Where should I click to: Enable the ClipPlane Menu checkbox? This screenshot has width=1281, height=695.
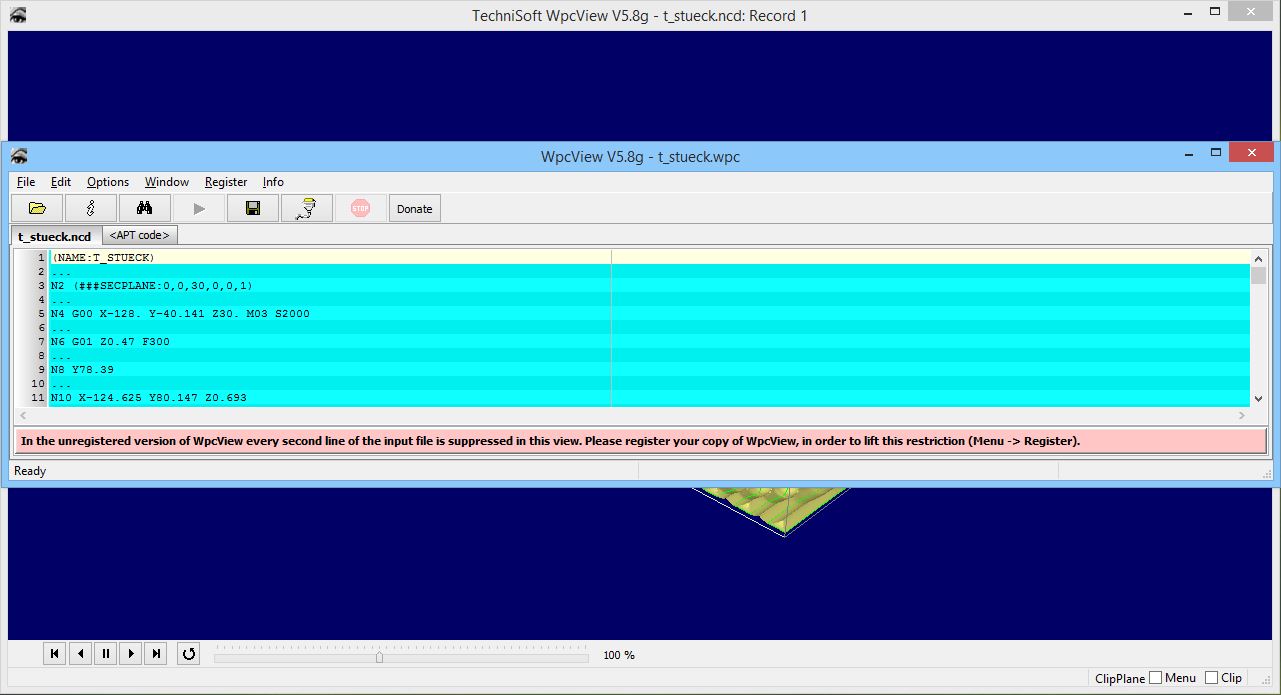[x=1156, y=678]
